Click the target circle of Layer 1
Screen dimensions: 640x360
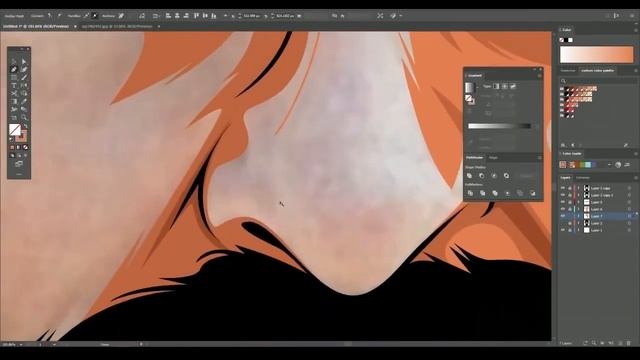629,230
